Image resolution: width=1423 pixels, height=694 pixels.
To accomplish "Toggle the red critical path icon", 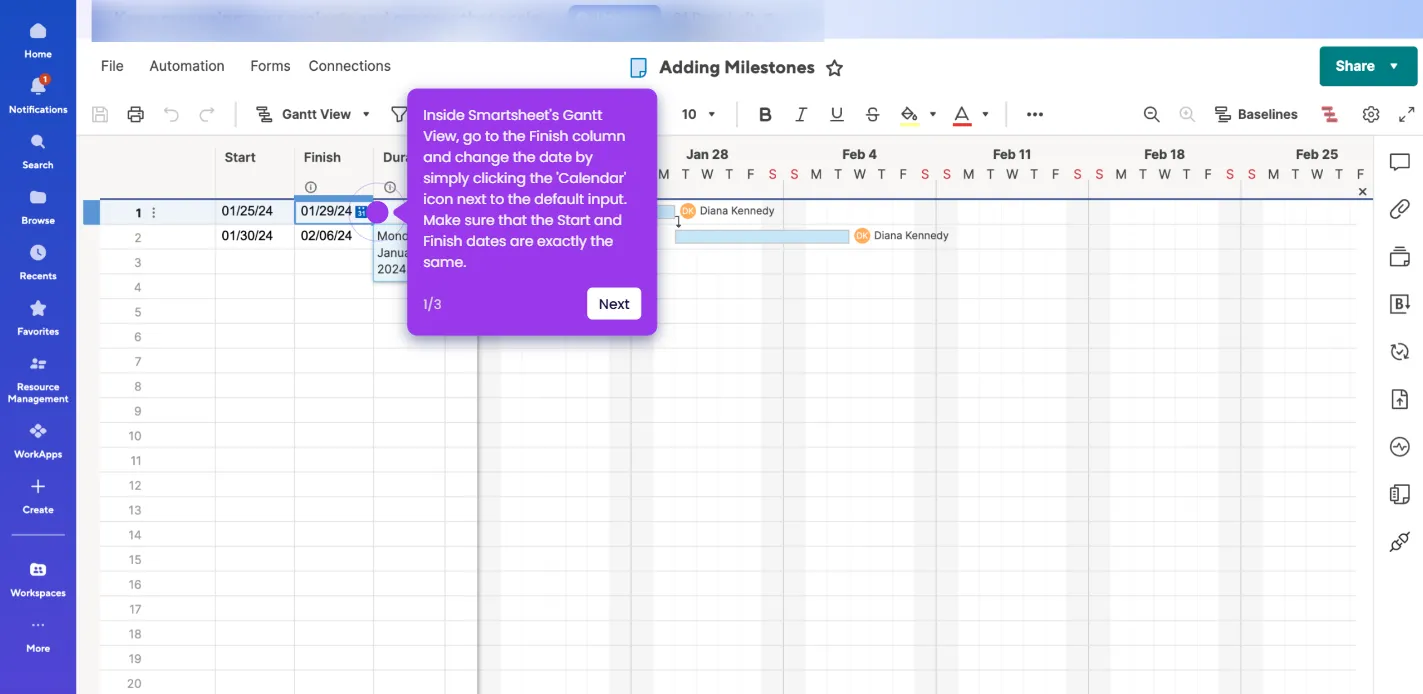I will coord(1329,114).
